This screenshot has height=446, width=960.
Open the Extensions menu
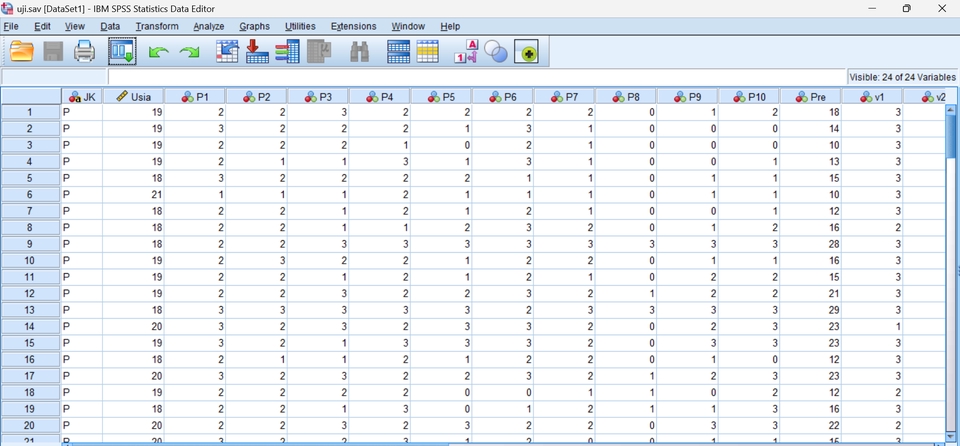(x=353, y=26)
